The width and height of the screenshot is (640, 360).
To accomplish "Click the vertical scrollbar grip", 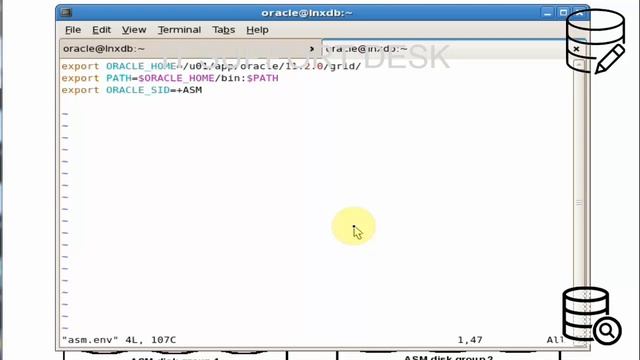I will coord(579,203).
